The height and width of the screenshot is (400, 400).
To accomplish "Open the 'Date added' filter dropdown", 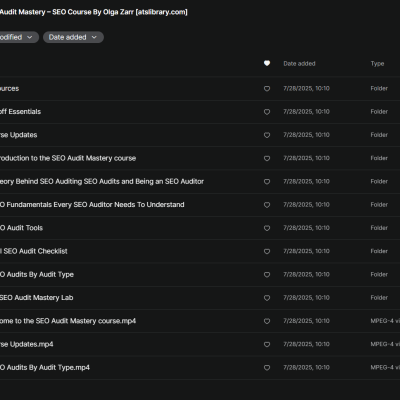I will pos(73,37).
